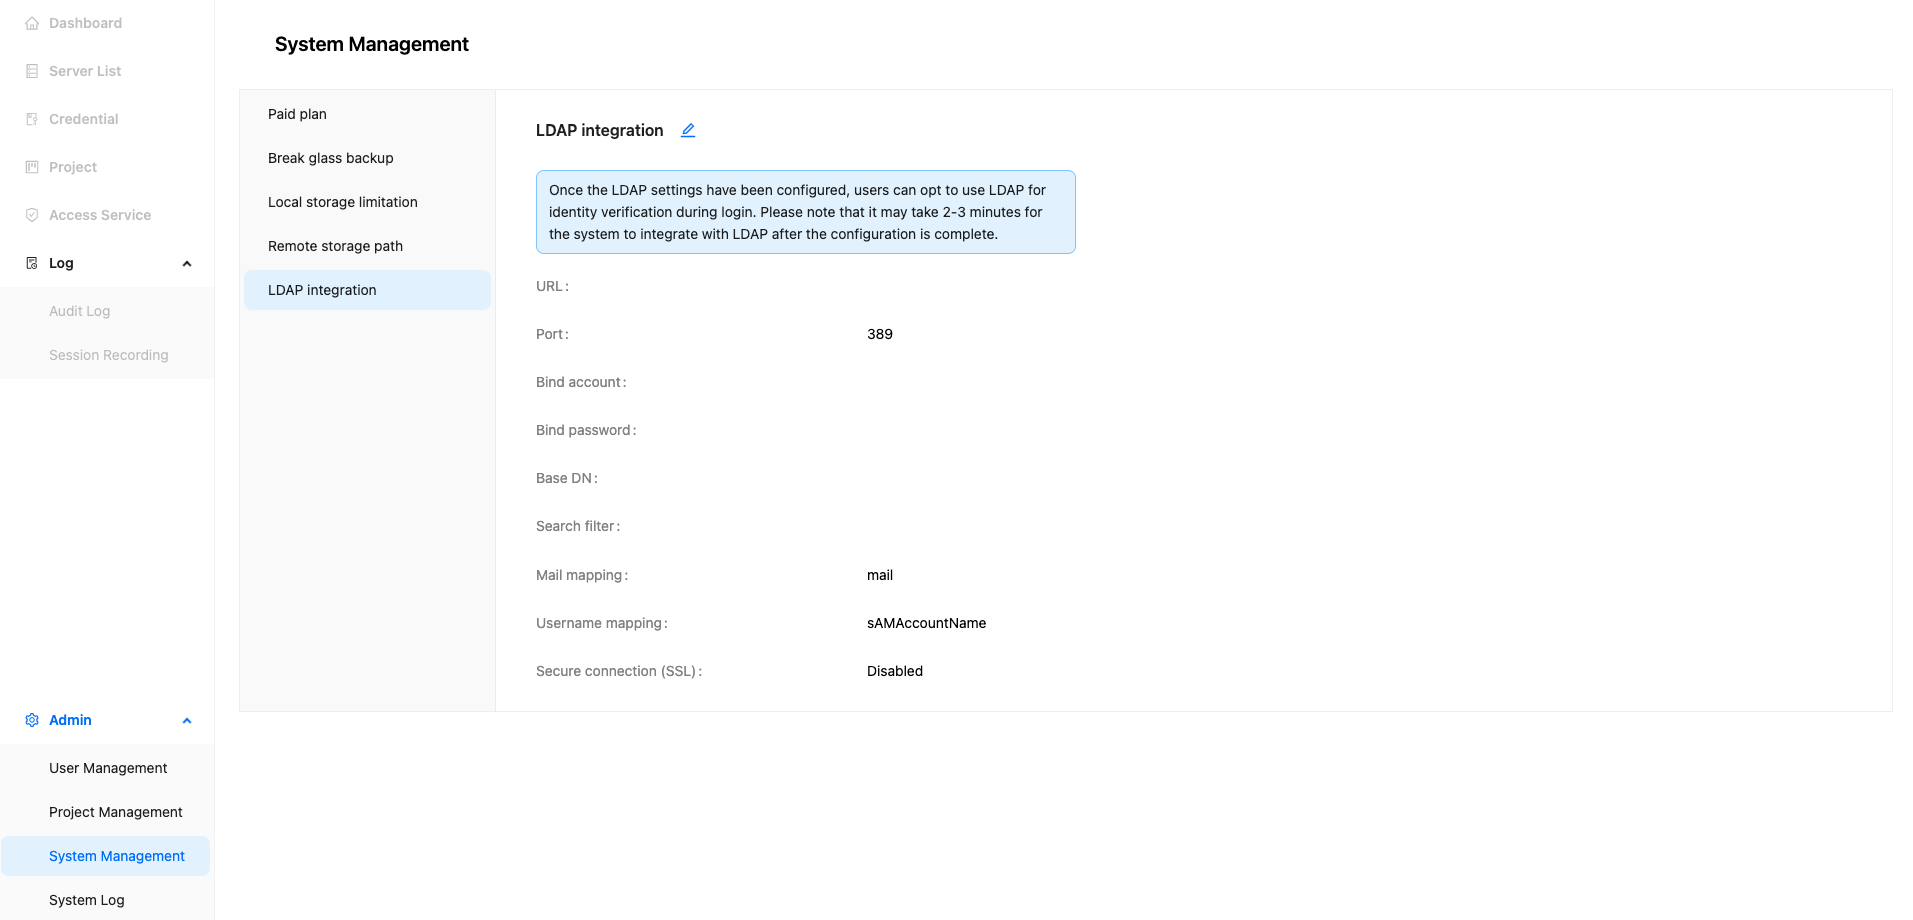Click the Dashboard home icon
The height and width of the screenshot is (920, 1913).
(32, 23)
